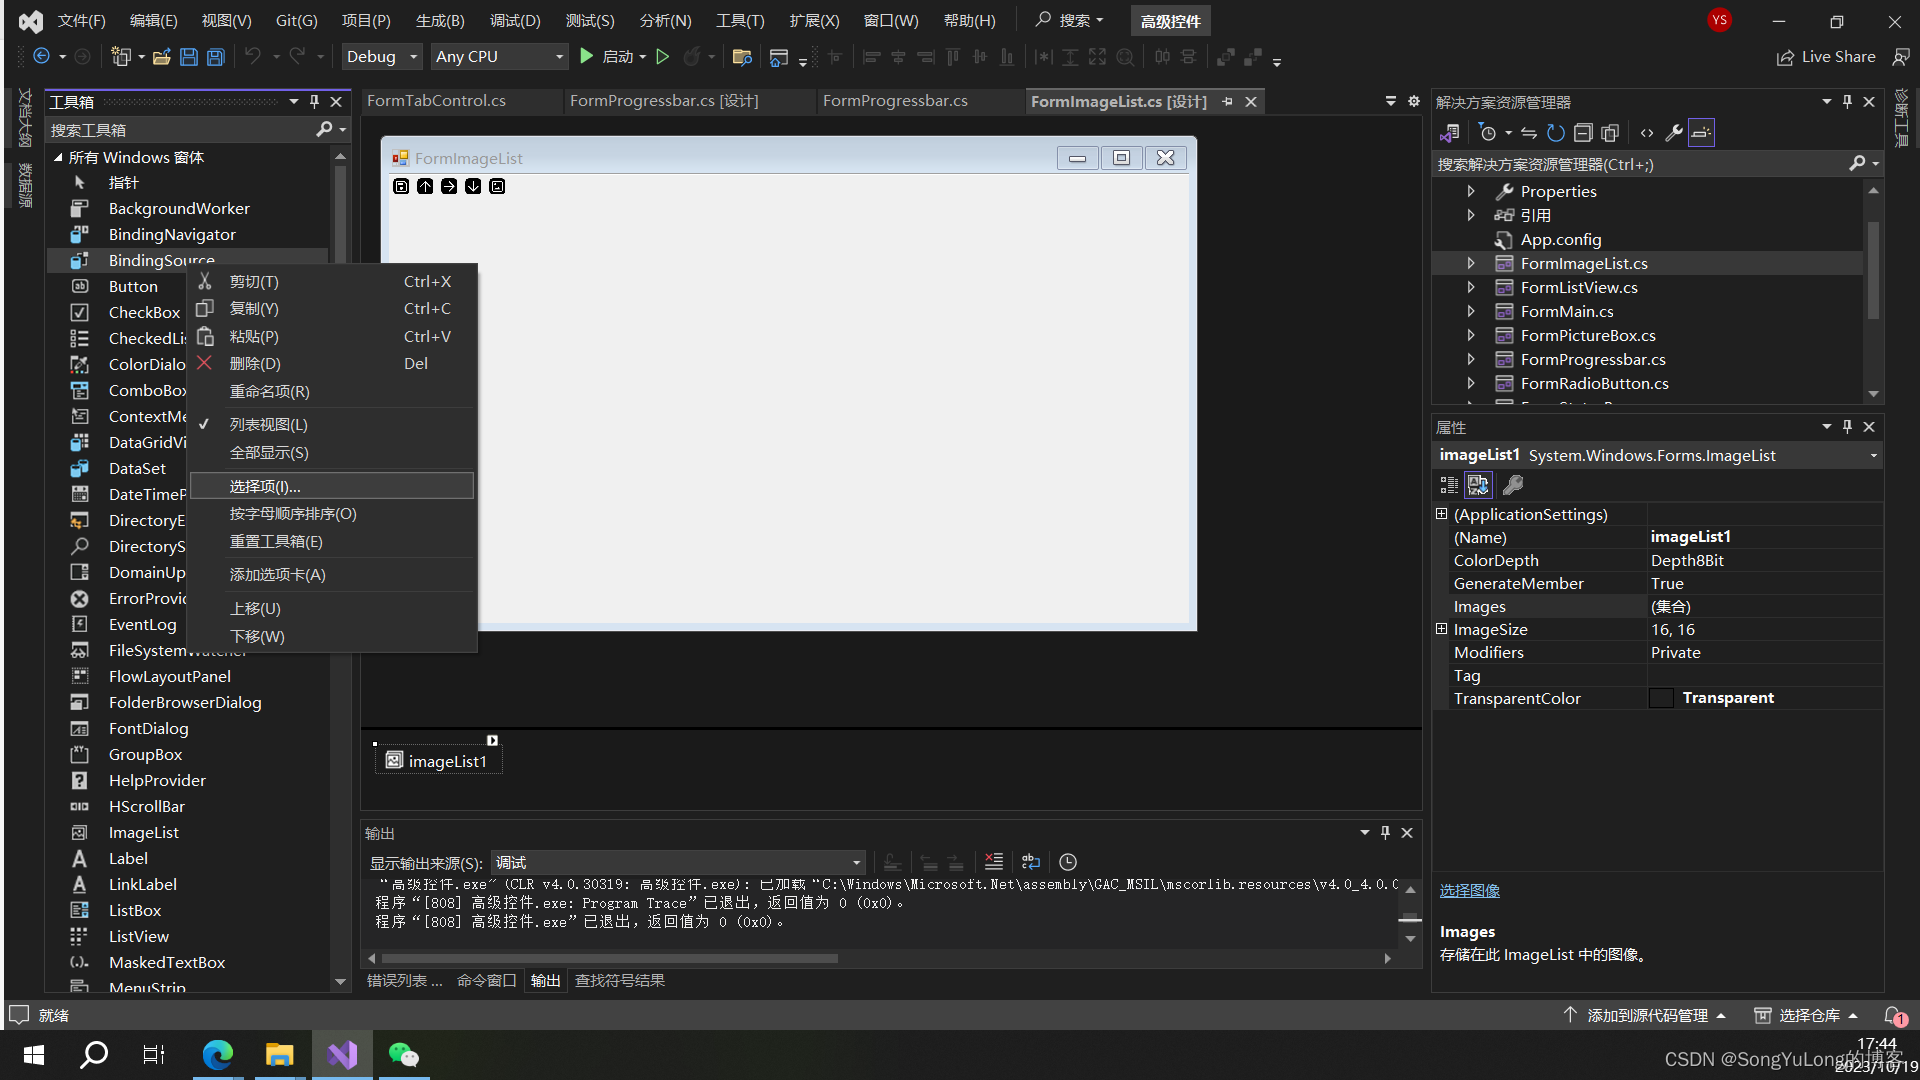Select 选择项(I) from context menu

pyautogui.click(x=264, y=485)
